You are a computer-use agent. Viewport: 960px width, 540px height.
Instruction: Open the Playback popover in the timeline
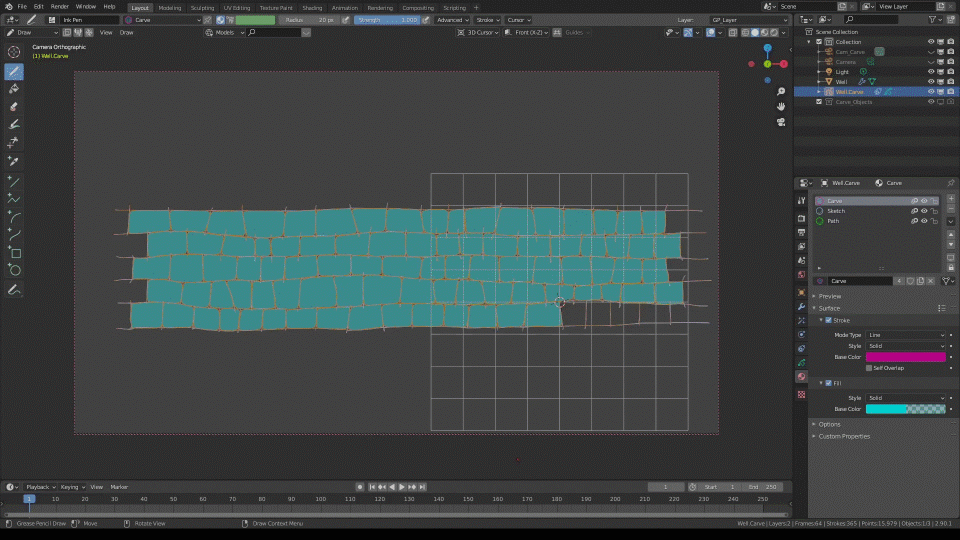(40, 487)
